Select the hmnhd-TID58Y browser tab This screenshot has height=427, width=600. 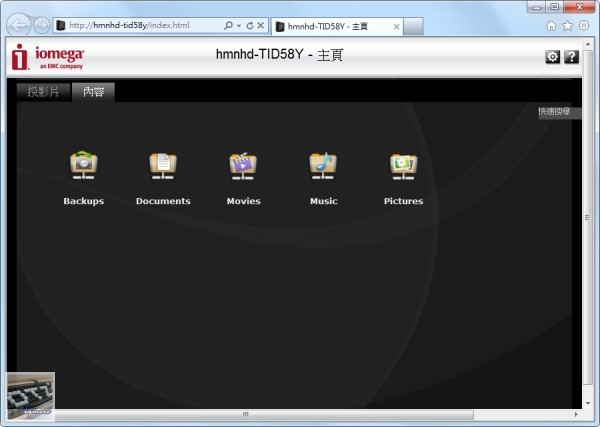click(337, 26)
